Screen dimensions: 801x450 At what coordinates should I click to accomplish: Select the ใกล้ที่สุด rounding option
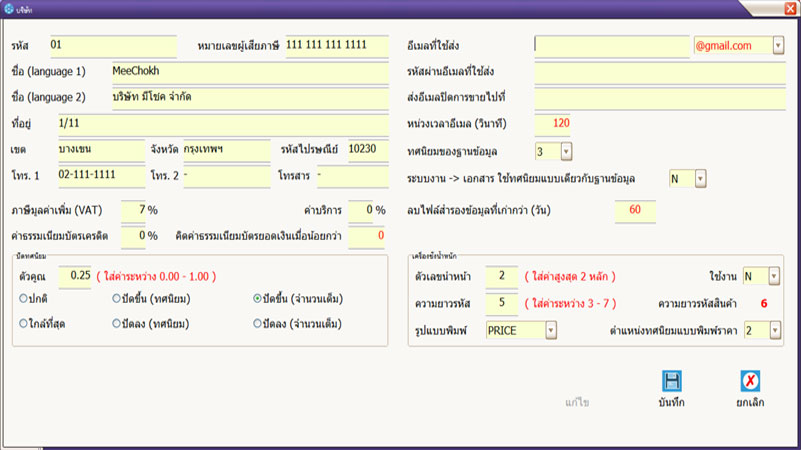pyautogui.click(x=23, y=324)
